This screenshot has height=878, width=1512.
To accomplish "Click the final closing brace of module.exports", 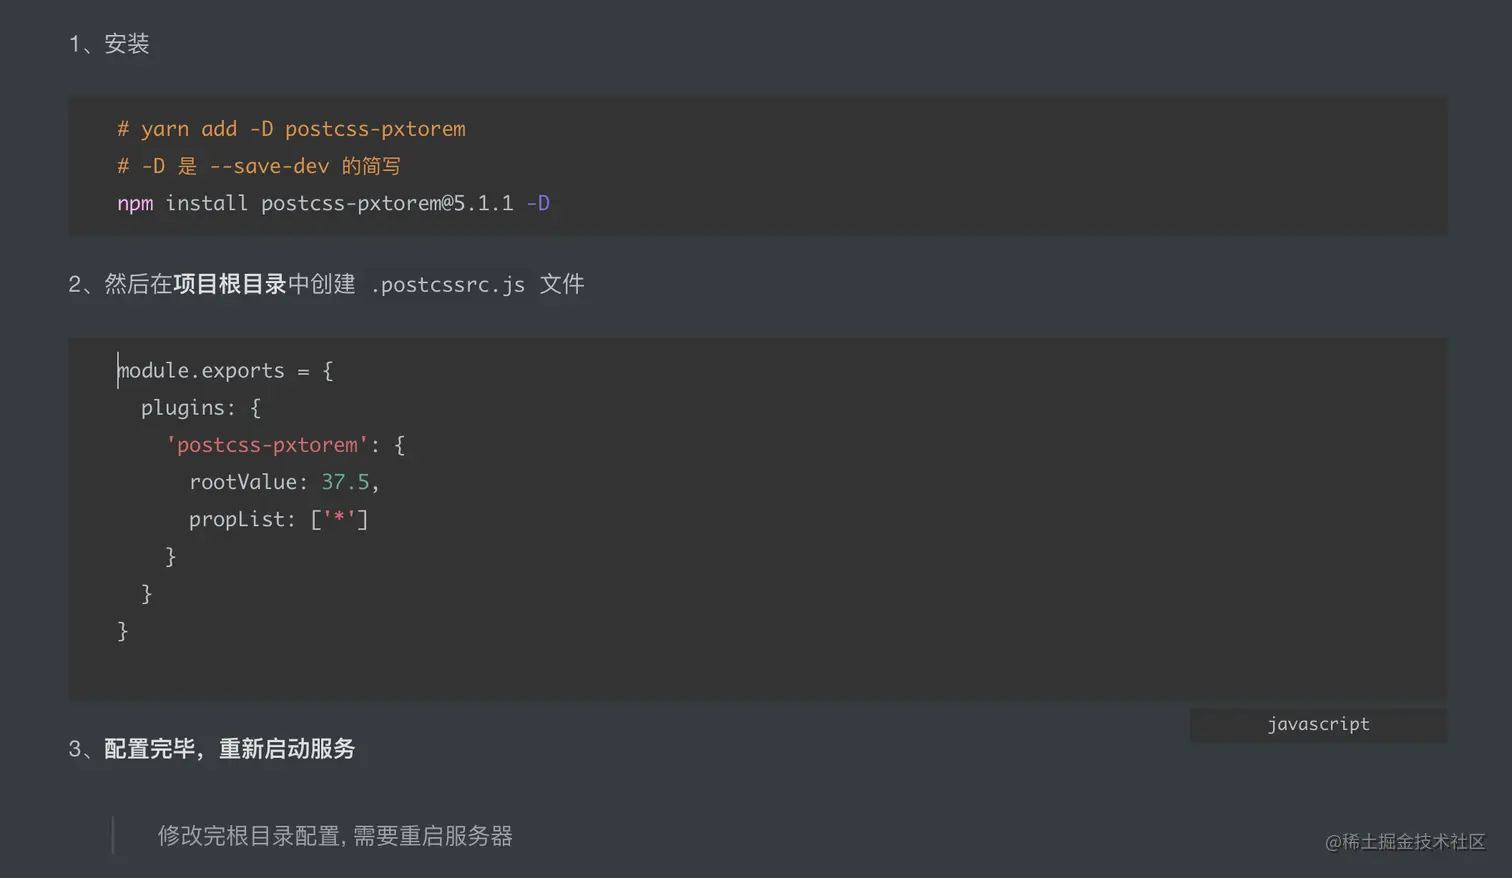I will coord(123,631).
